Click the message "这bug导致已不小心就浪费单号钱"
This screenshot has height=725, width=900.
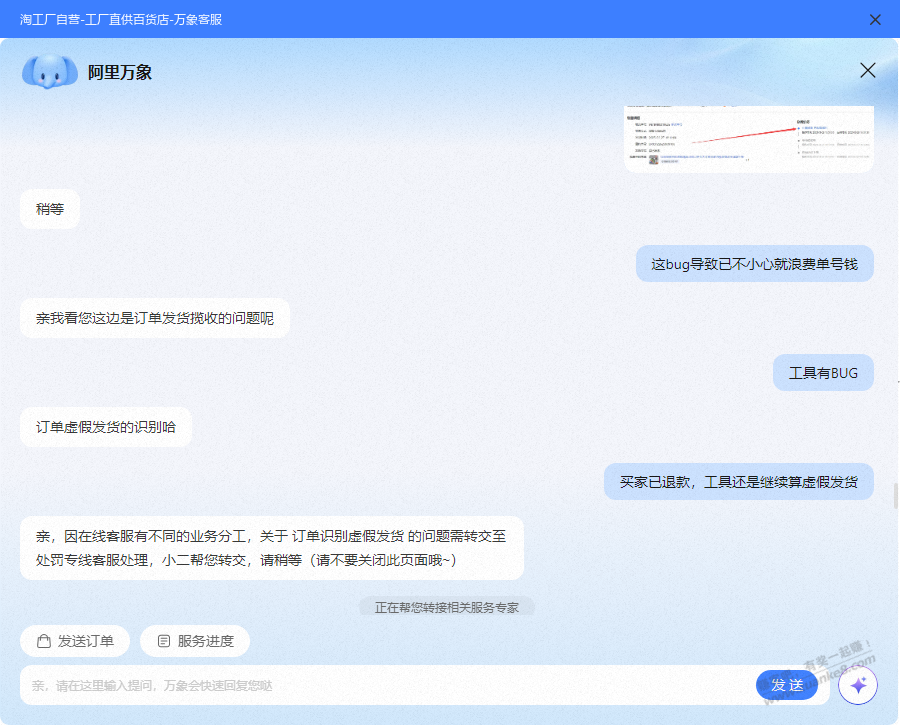[x=754, y=263]
